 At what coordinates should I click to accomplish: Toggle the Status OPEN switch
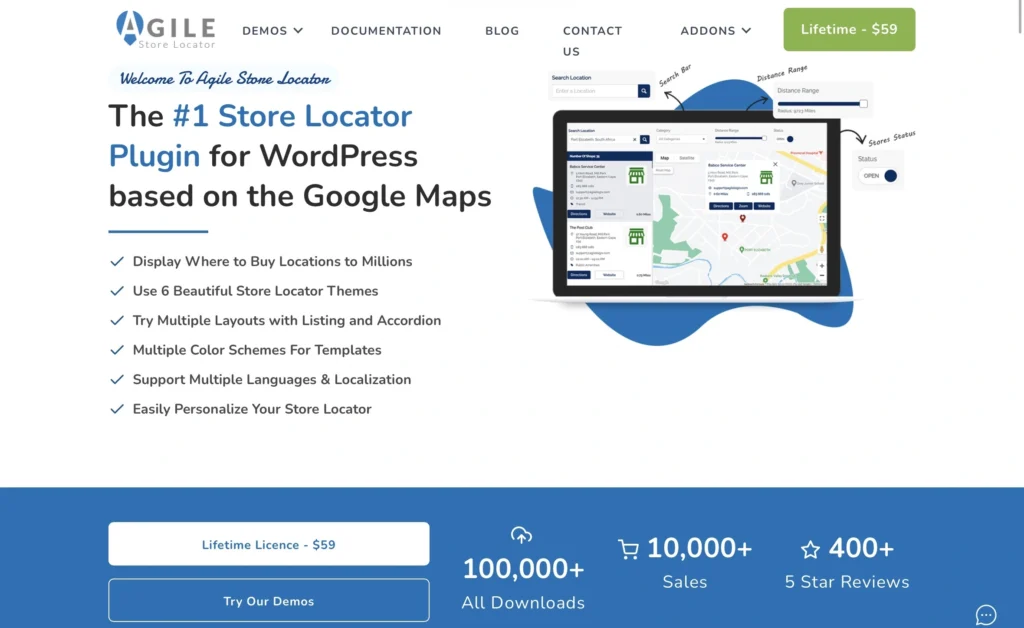pyautogui.click(x=879, y=176)
